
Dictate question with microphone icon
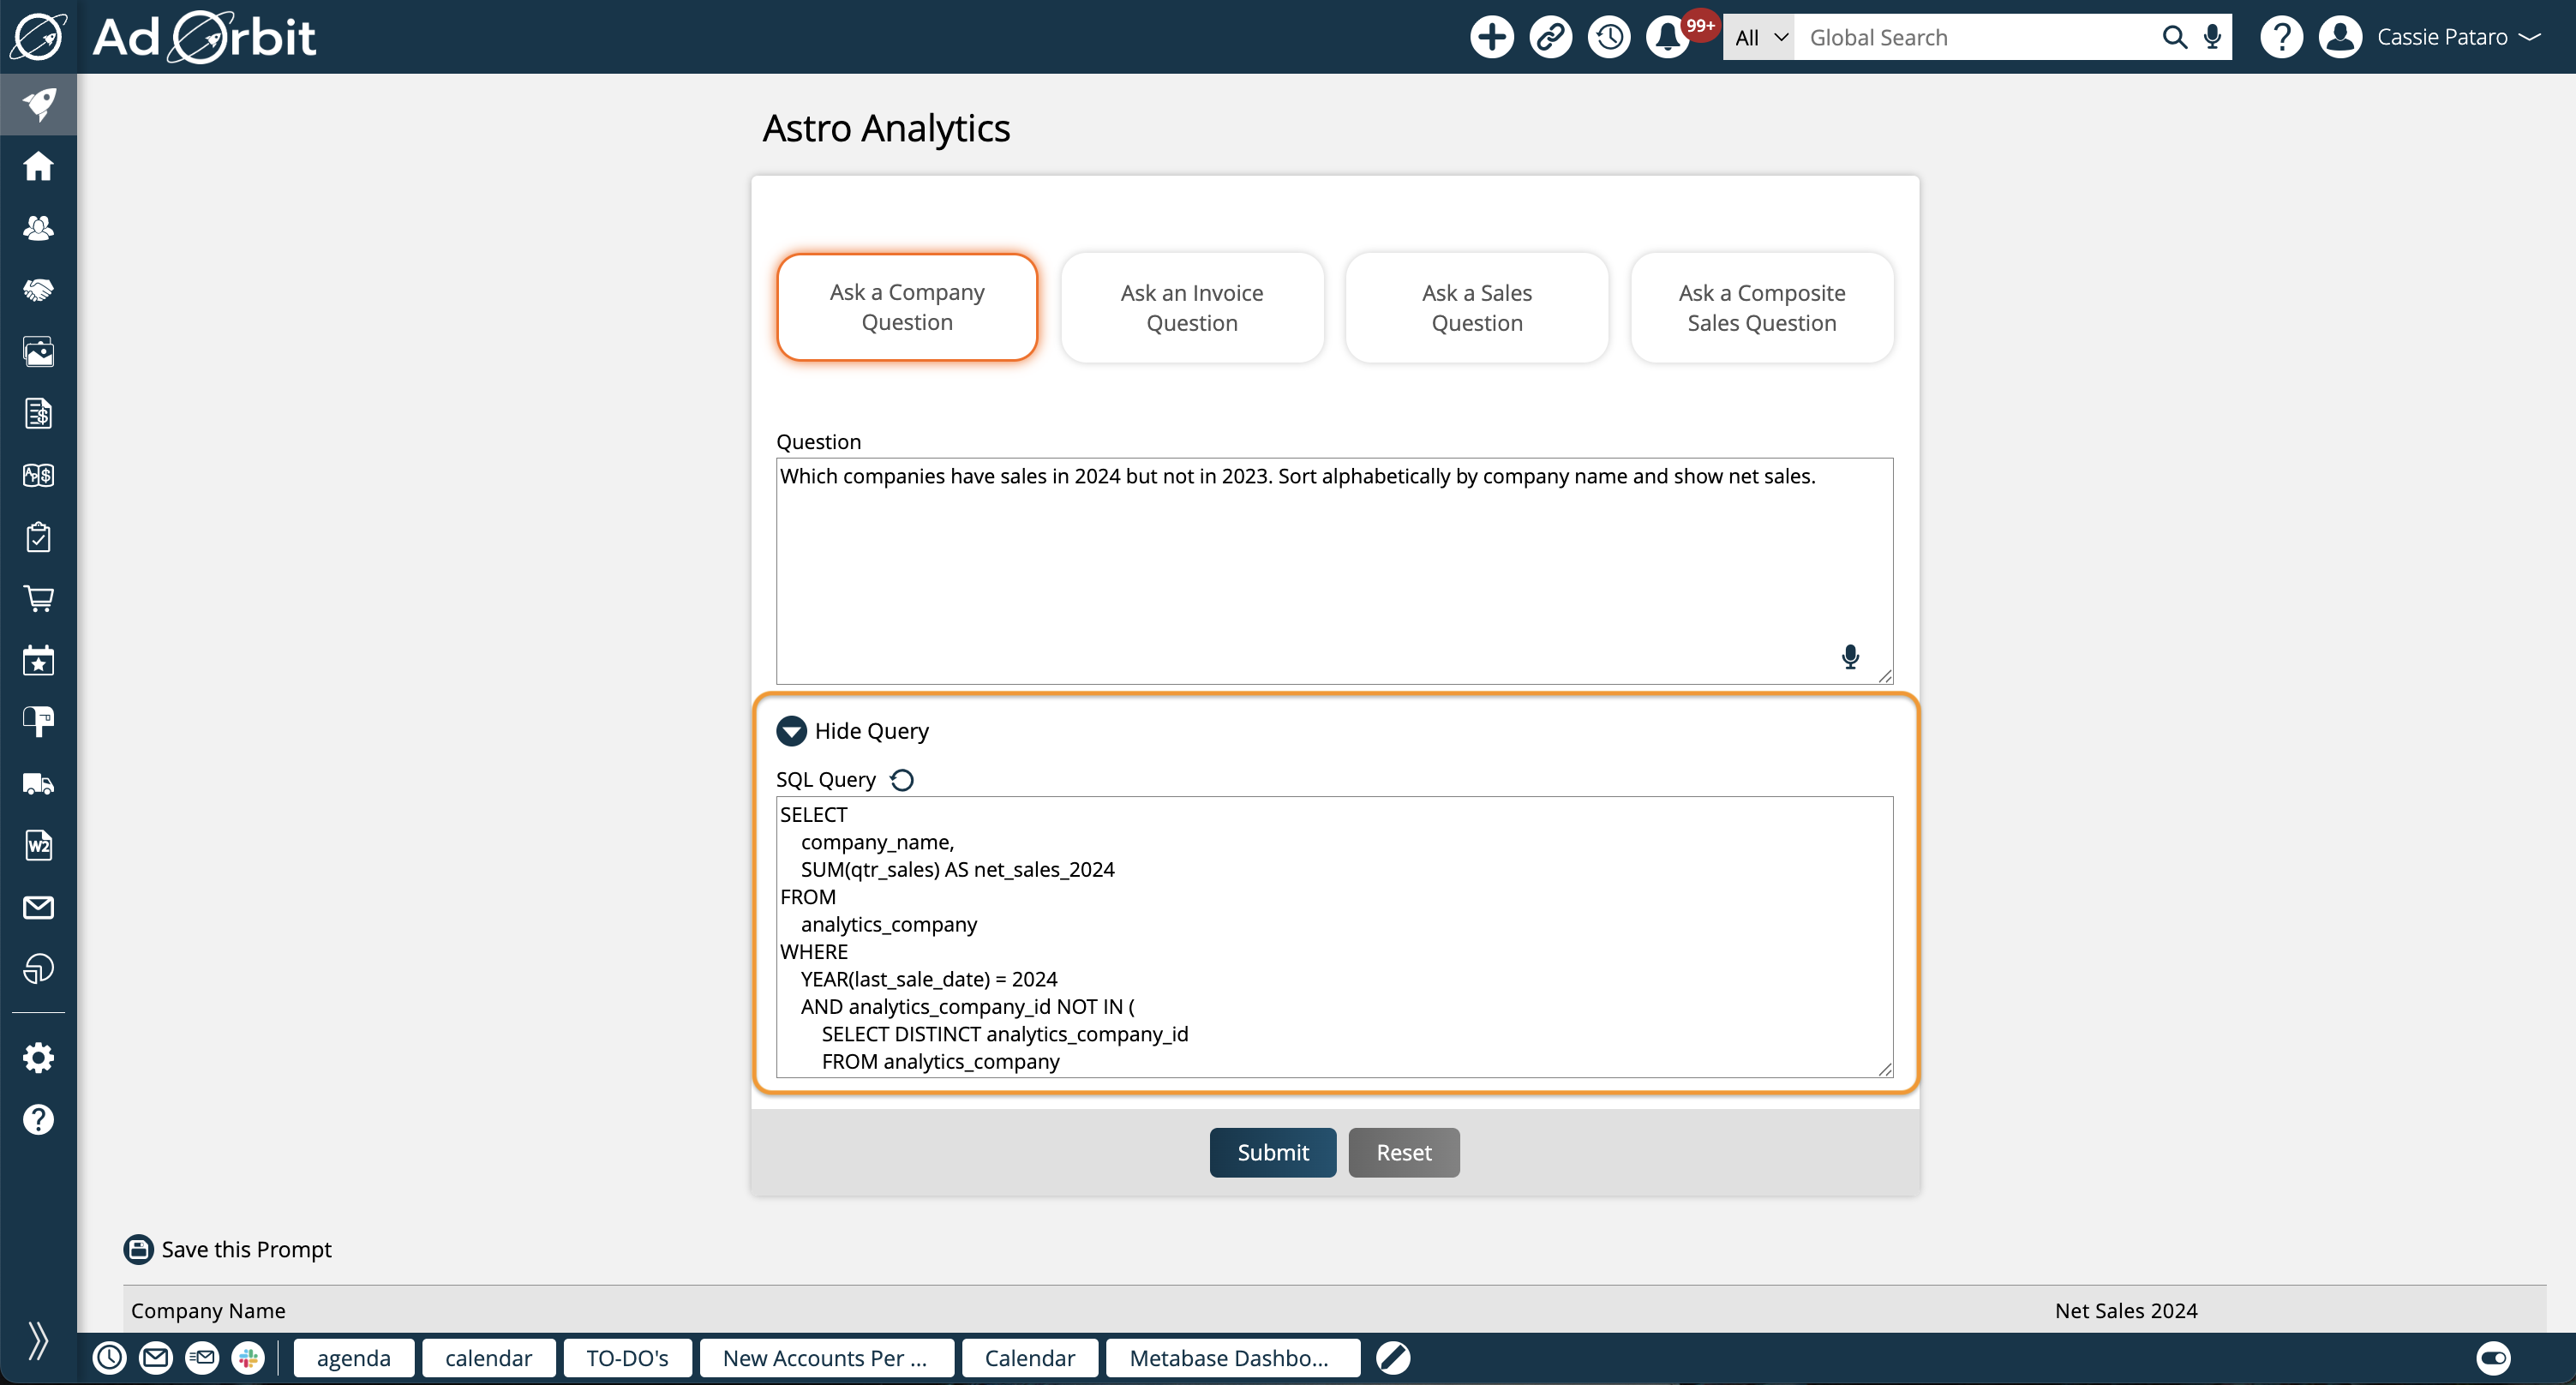[1850, 656]
